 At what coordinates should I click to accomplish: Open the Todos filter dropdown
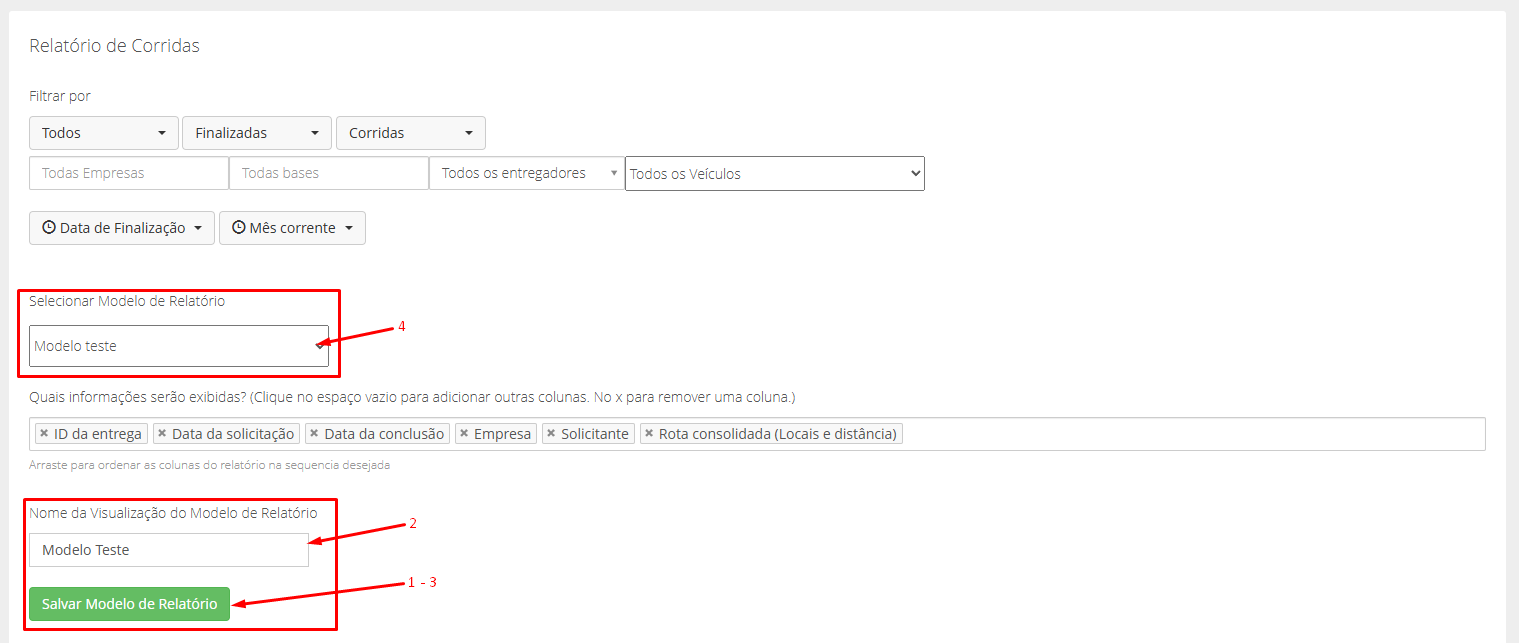(104, 133)
